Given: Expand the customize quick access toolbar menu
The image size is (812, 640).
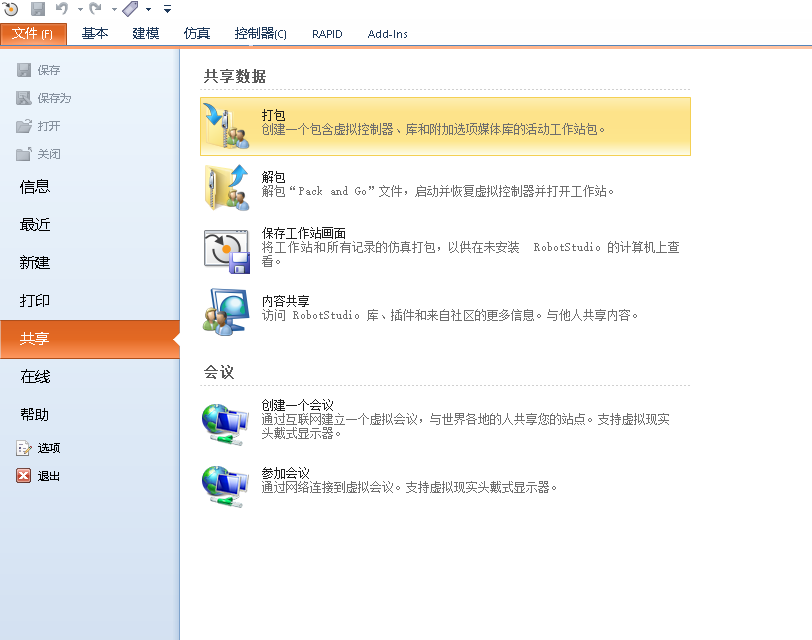Looking at the screenshot, I should 166,10.
